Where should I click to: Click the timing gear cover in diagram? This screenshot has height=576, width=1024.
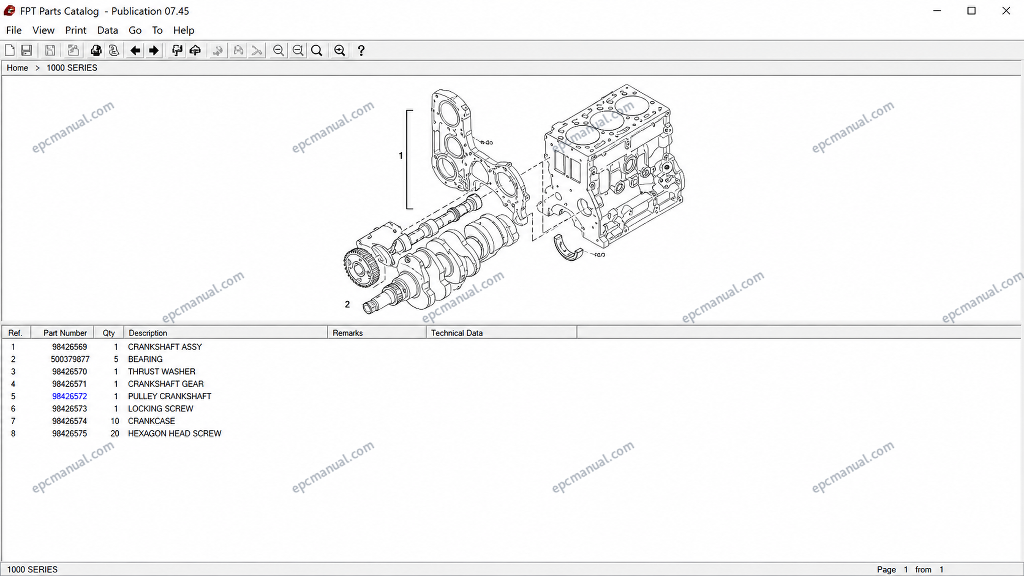(478, 155)
